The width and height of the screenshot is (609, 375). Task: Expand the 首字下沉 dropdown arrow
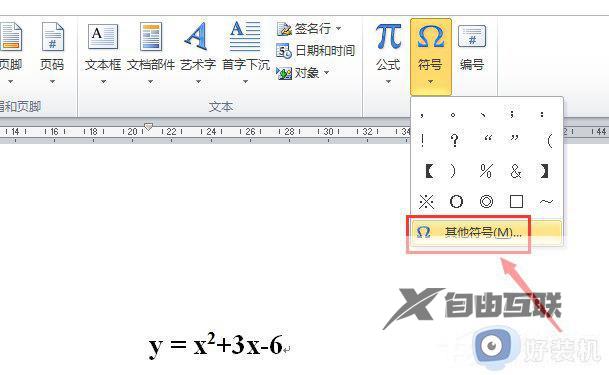pos(245,82)
